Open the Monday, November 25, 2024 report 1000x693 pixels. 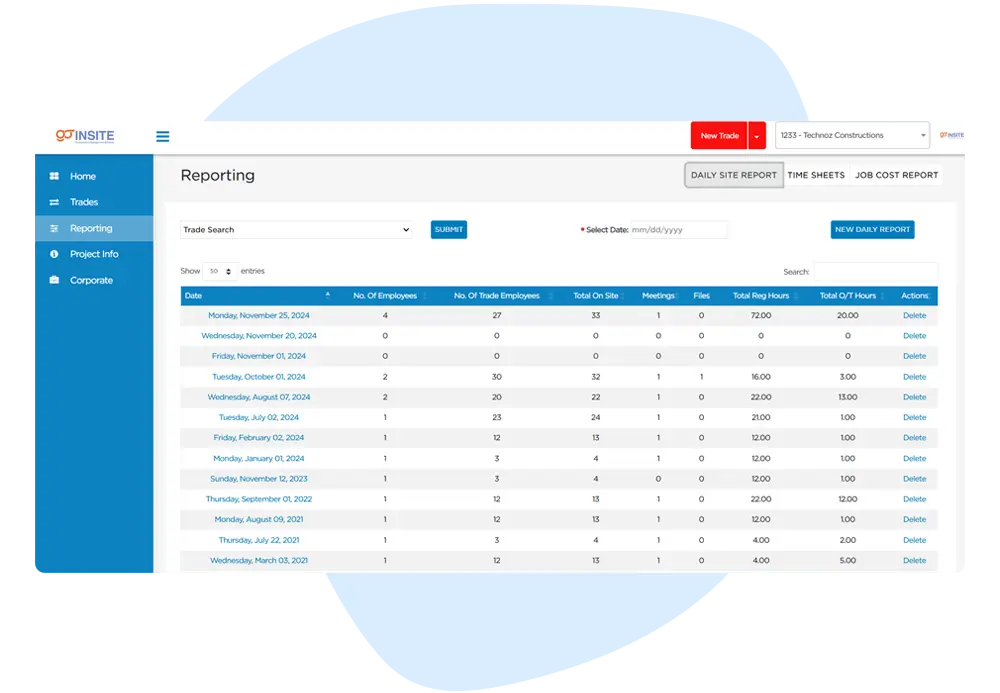pyautogui.click(x=259, y=316)
